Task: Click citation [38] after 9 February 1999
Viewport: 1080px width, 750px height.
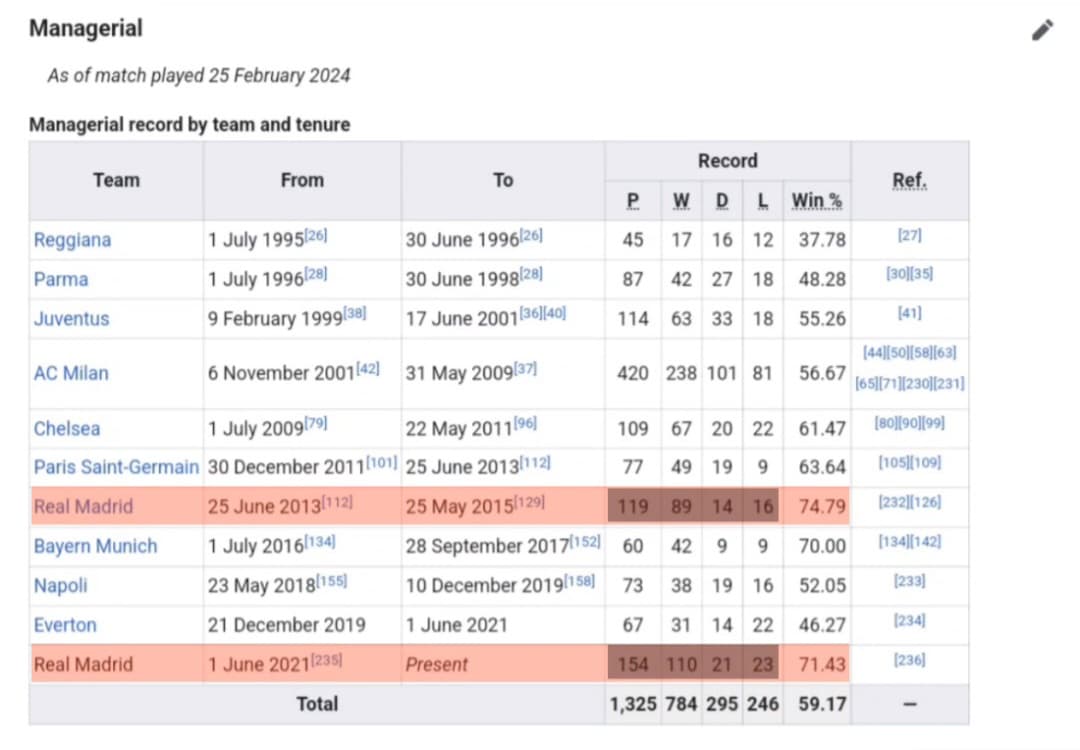Action: point(355,313)
